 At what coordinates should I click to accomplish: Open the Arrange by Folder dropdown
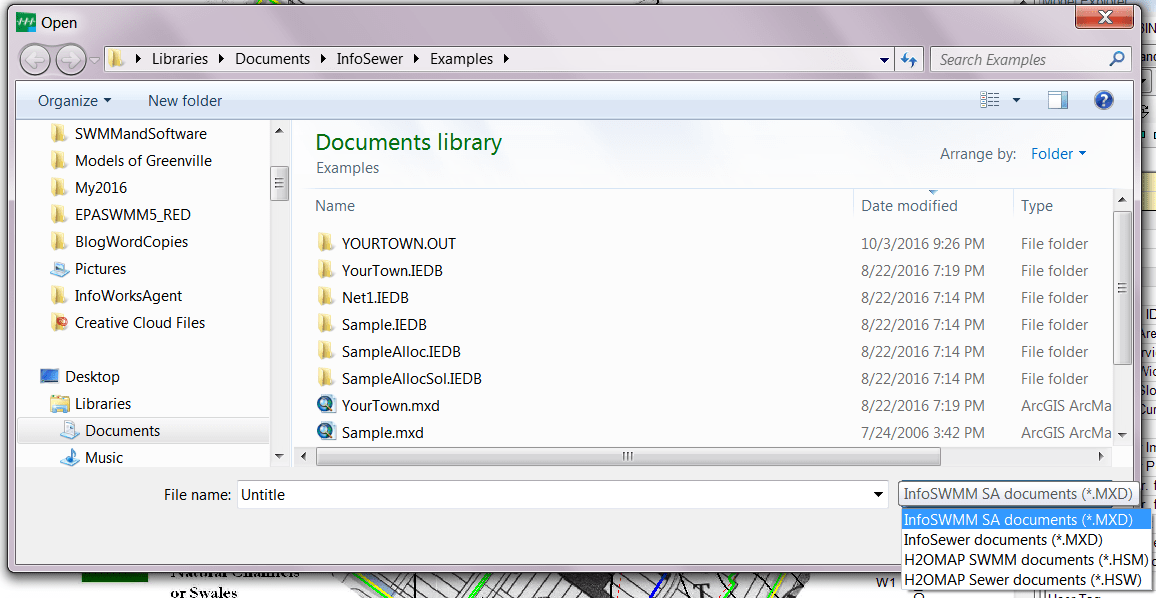click(1059, 154)
